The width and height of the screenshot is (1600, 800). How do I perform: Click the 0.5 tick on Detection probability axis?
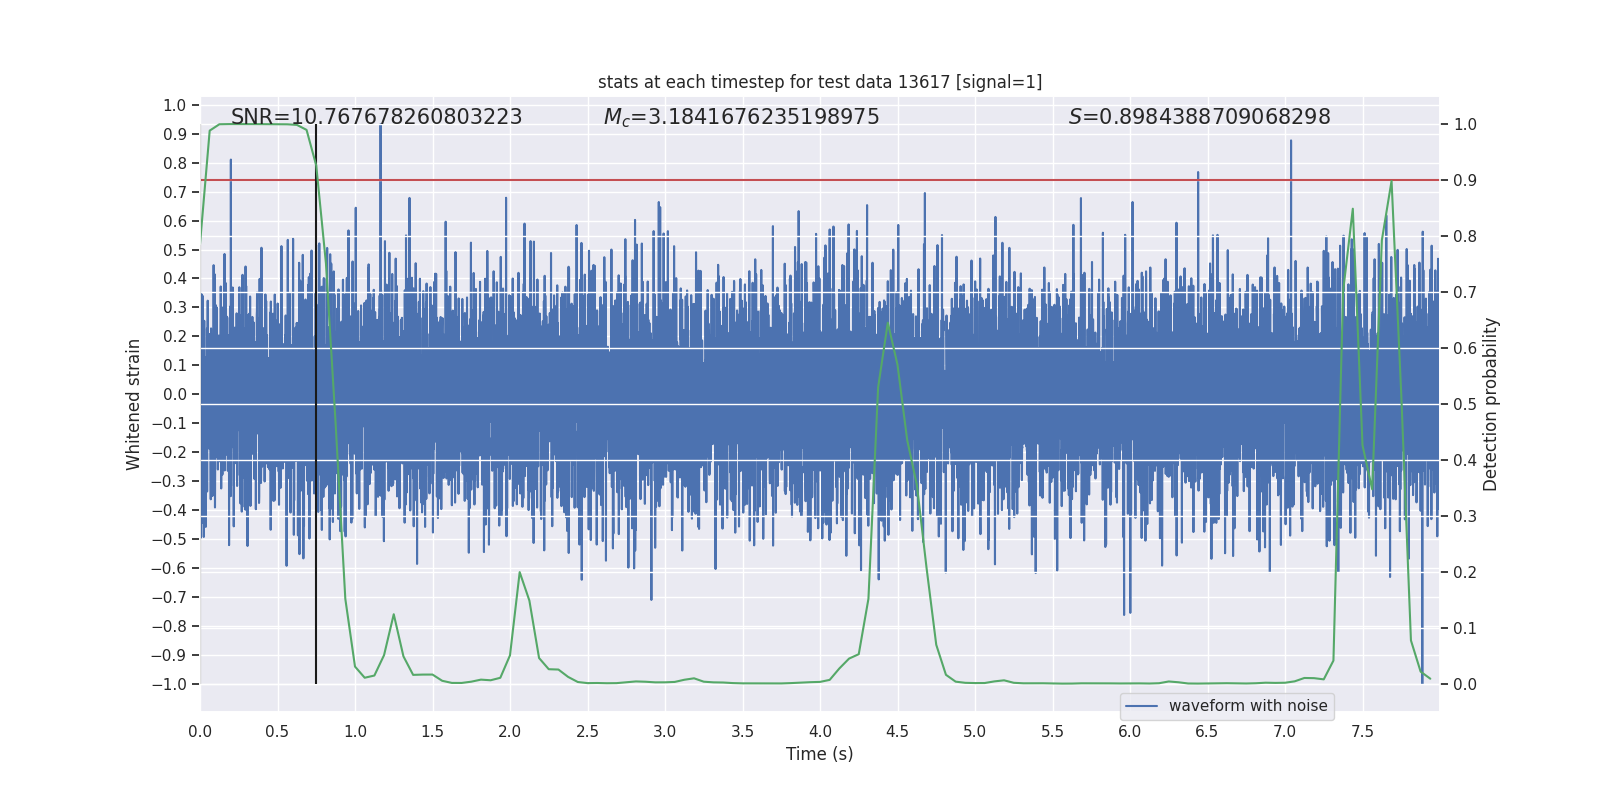1465,405
